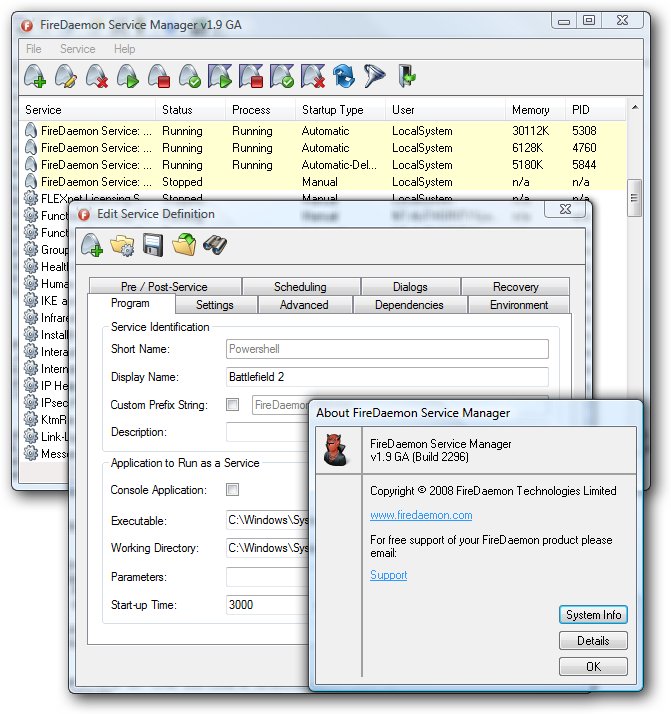Switch to the Recovery tab

click(515, 286)
